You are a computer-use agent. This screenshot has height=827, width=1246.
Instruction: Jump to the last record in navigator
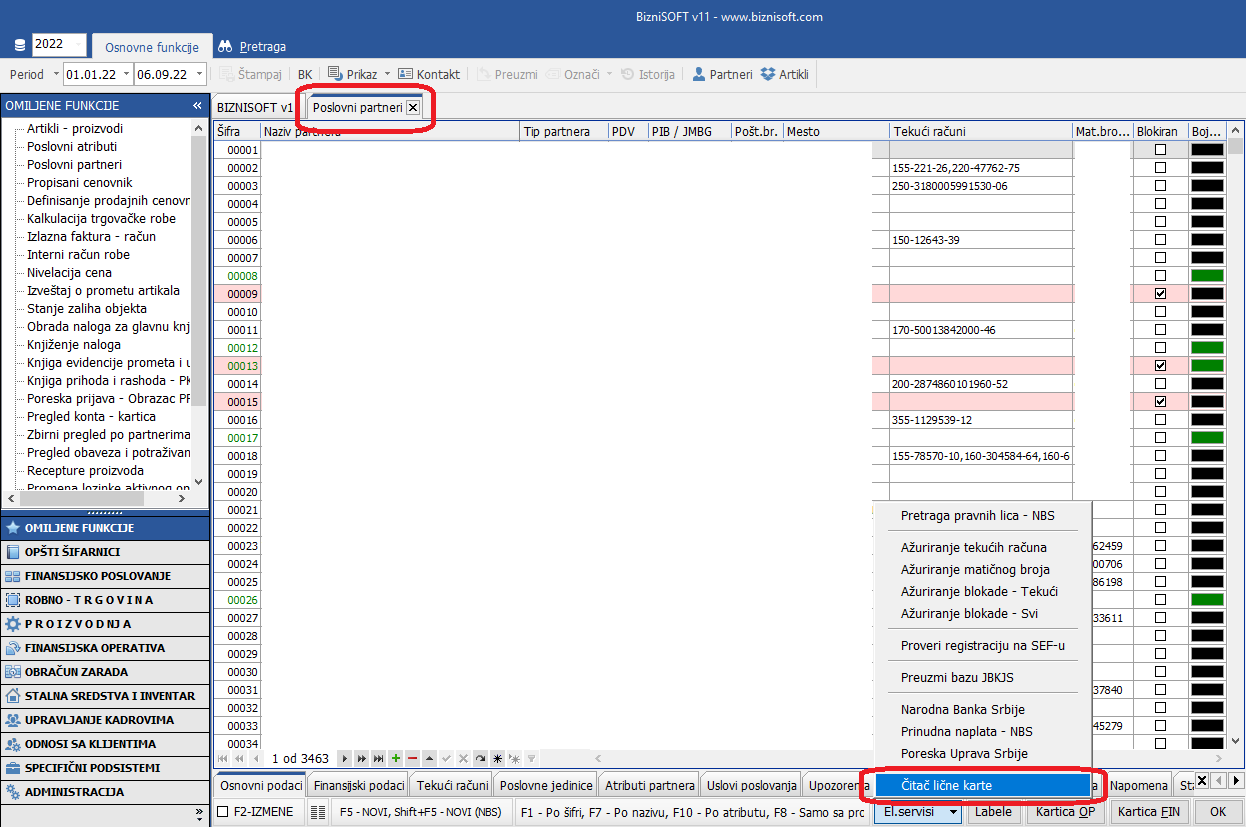(x=378, y=759)
